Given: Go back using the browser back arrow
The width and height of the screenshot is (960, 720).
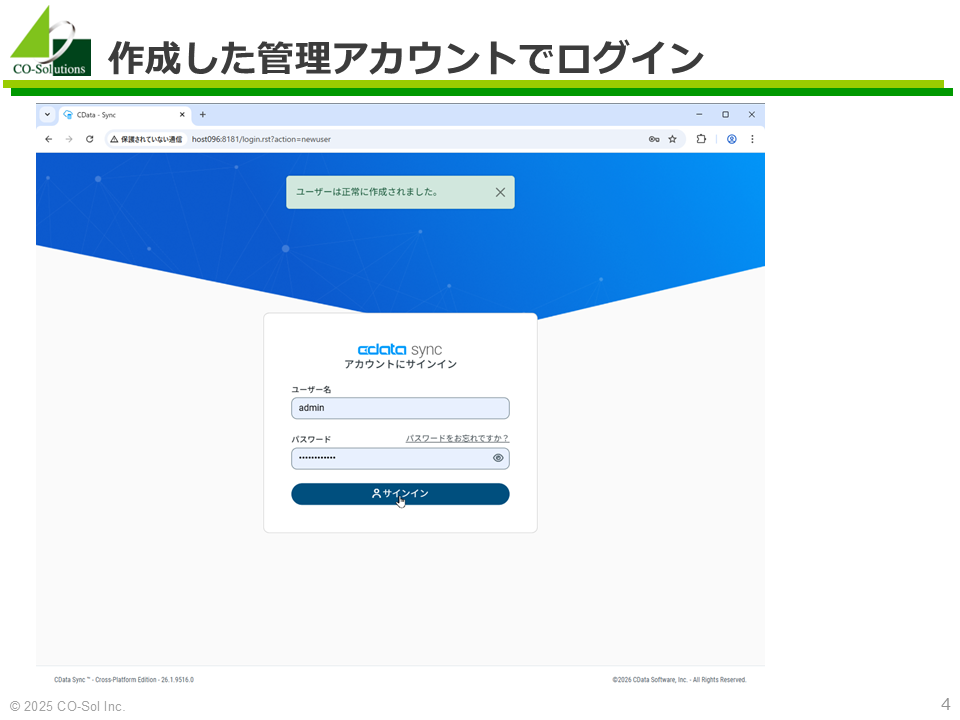Looking at the screenshot, I should pos(48,139).
